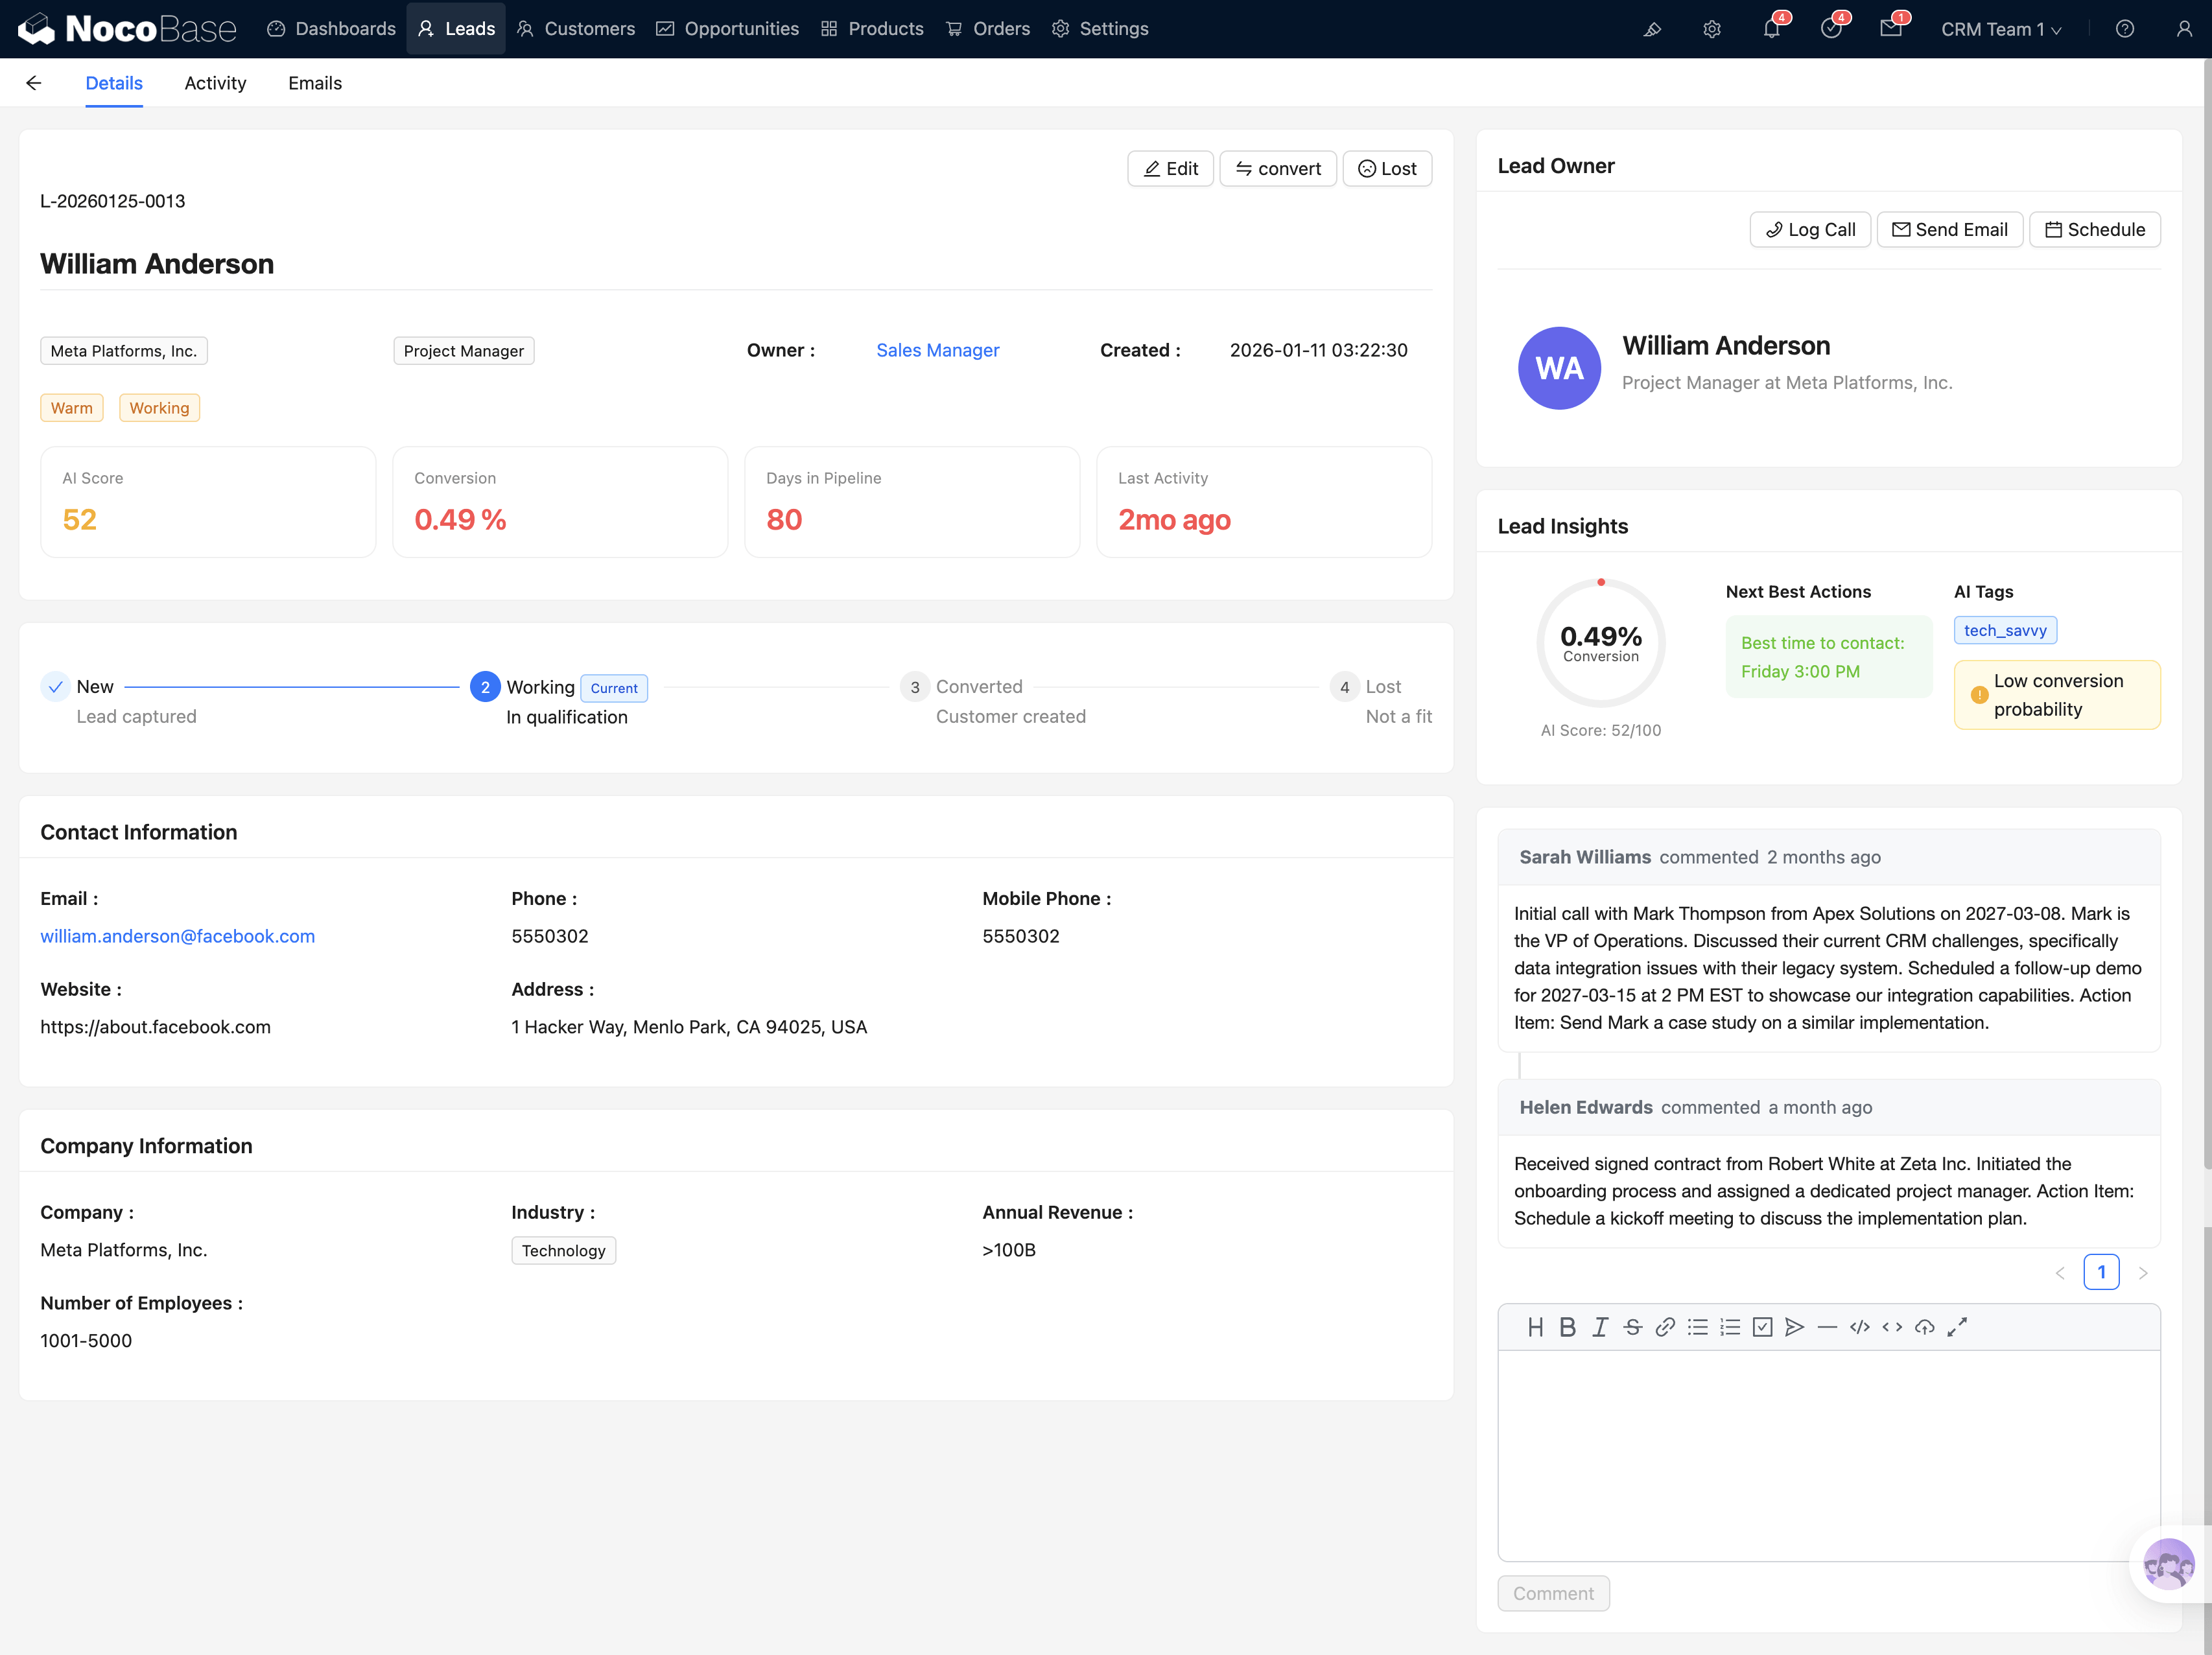
Task: Open Opportunities in top navigation
Action: [x=728, y=29]
